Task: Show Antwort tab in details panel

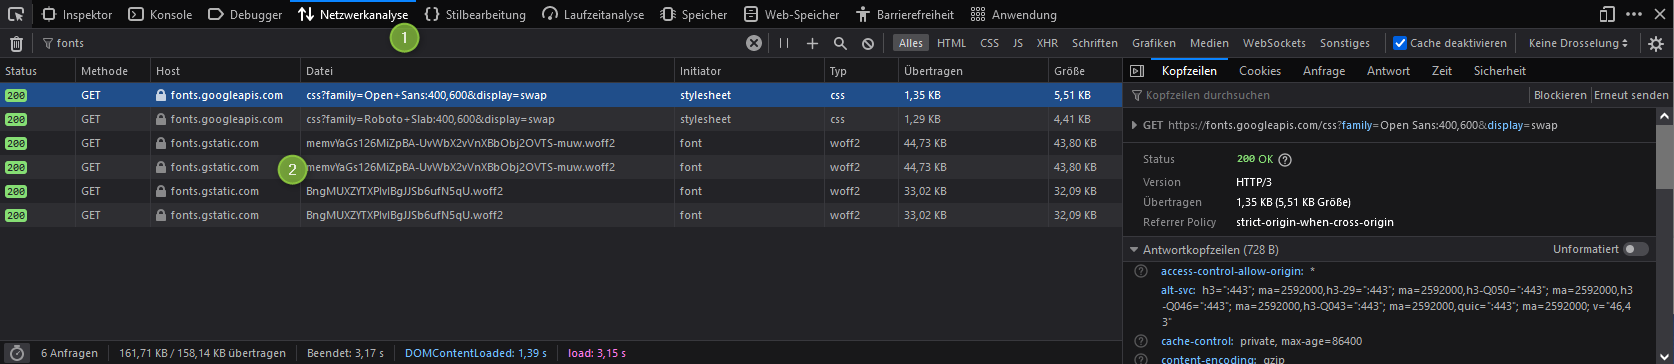Action: click(x=1388, y=71)
